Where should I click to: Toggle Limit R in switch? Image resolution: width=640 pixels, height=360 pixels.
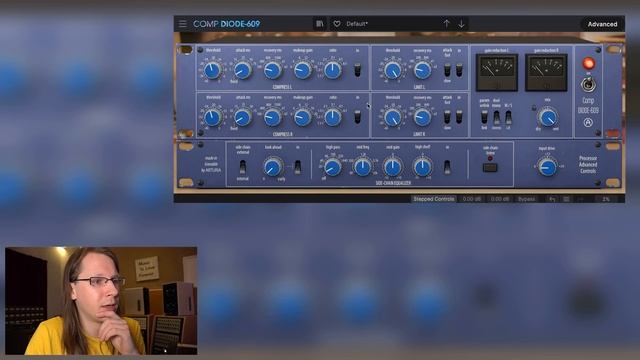(460, 117)
